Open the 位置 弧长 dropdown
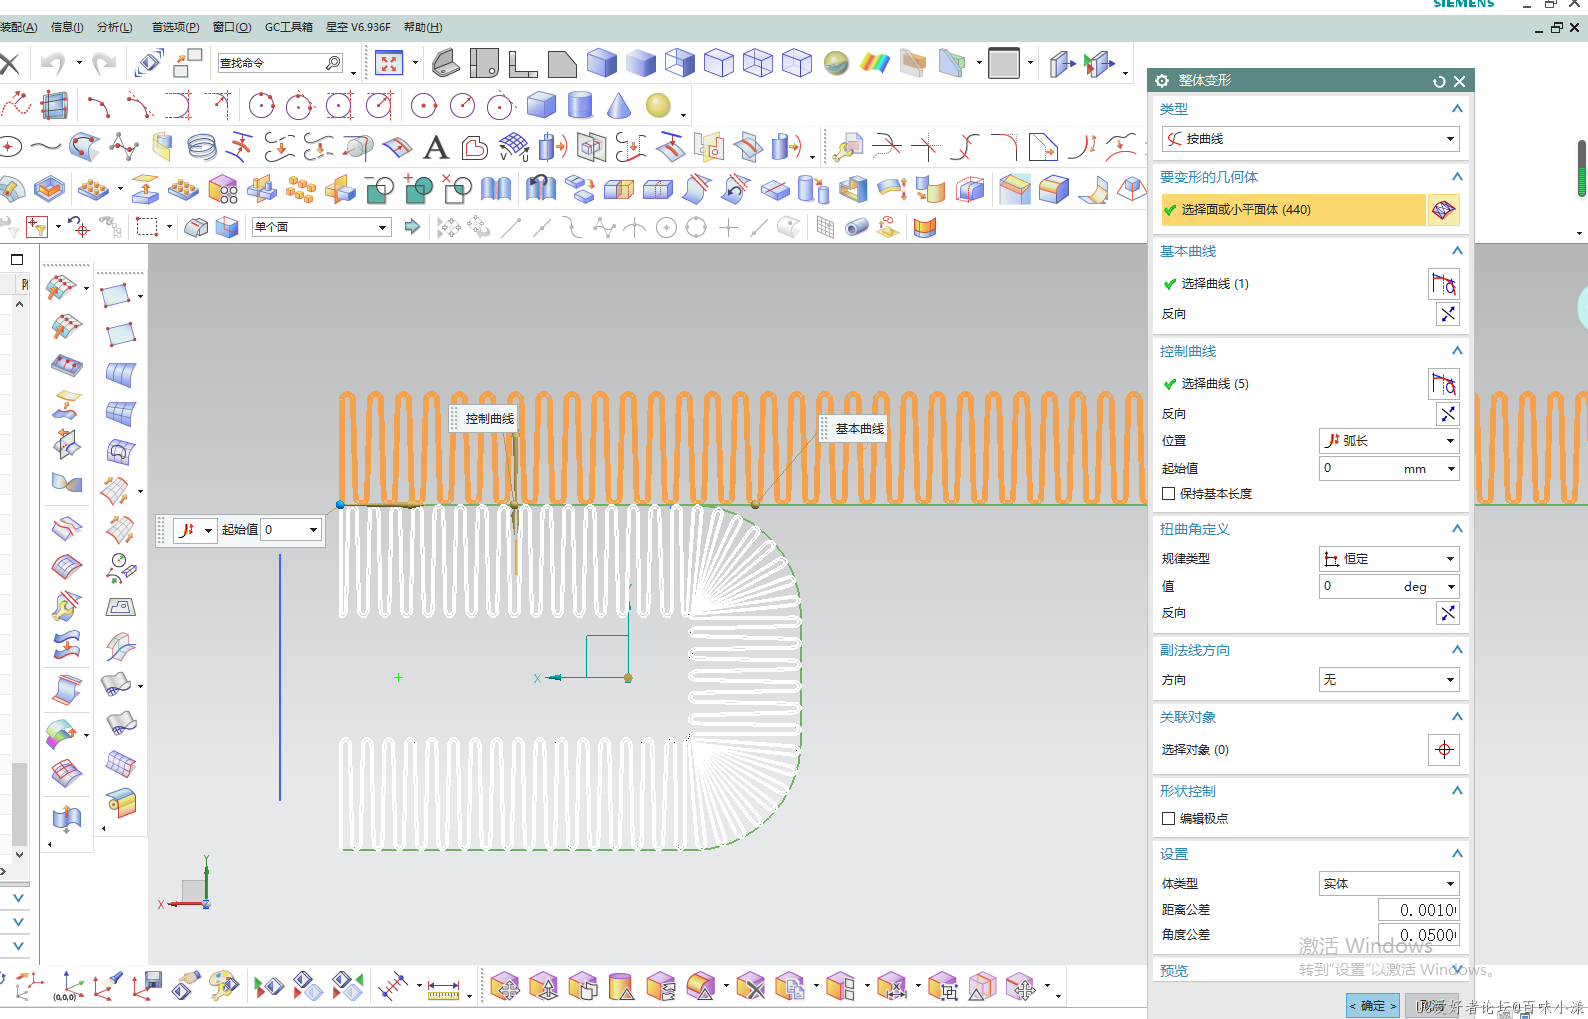The image size is (1588, 1019). click(1389, 441)
